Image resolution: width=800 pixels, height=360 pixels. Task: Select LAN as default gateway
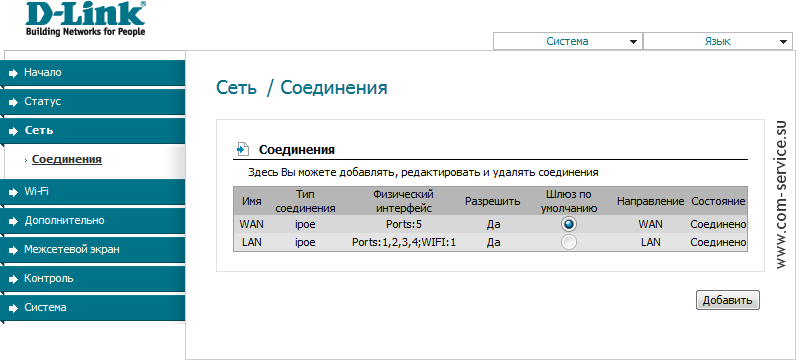coord(568,242)
